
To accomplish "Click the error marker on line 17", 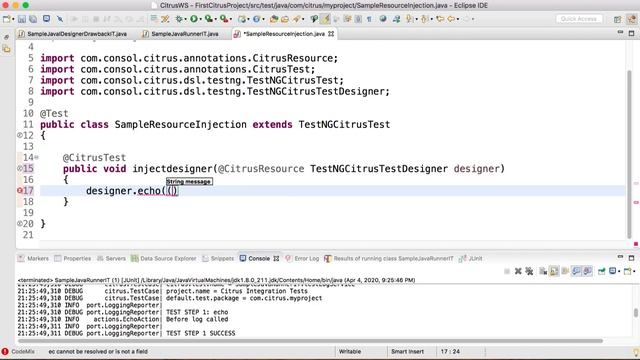I will pos(19,191).
